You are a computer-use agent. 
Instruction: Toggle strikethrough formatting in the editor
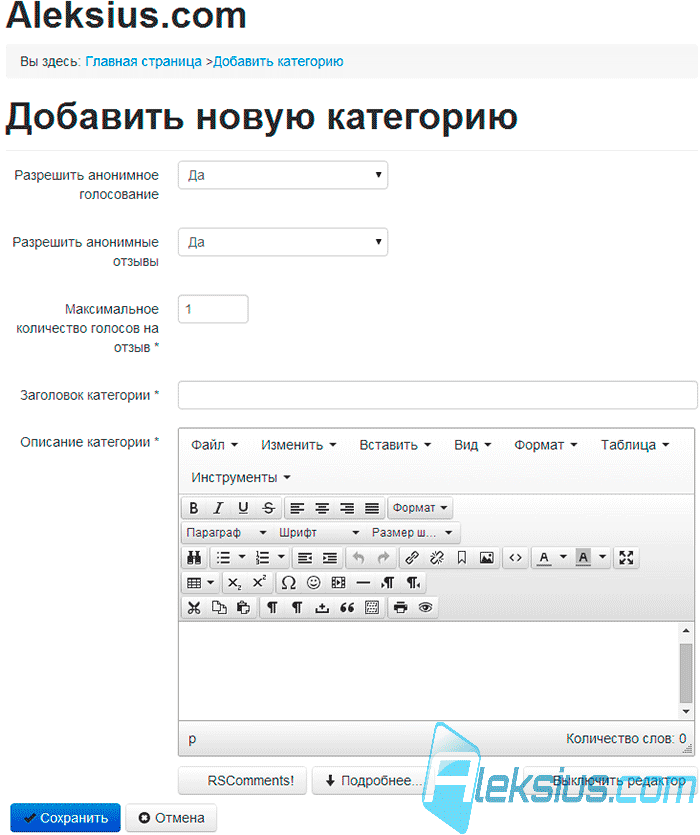(268, 508)
